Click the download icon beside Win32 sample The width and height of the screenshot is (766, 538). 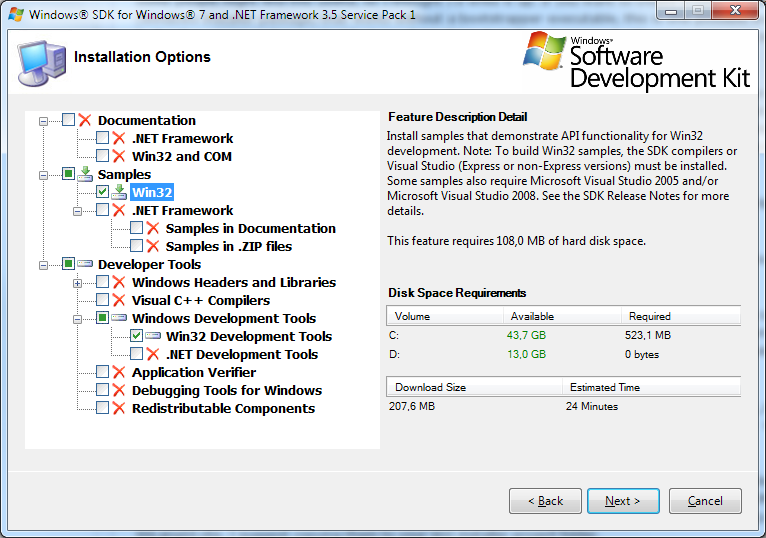point(119,192)
